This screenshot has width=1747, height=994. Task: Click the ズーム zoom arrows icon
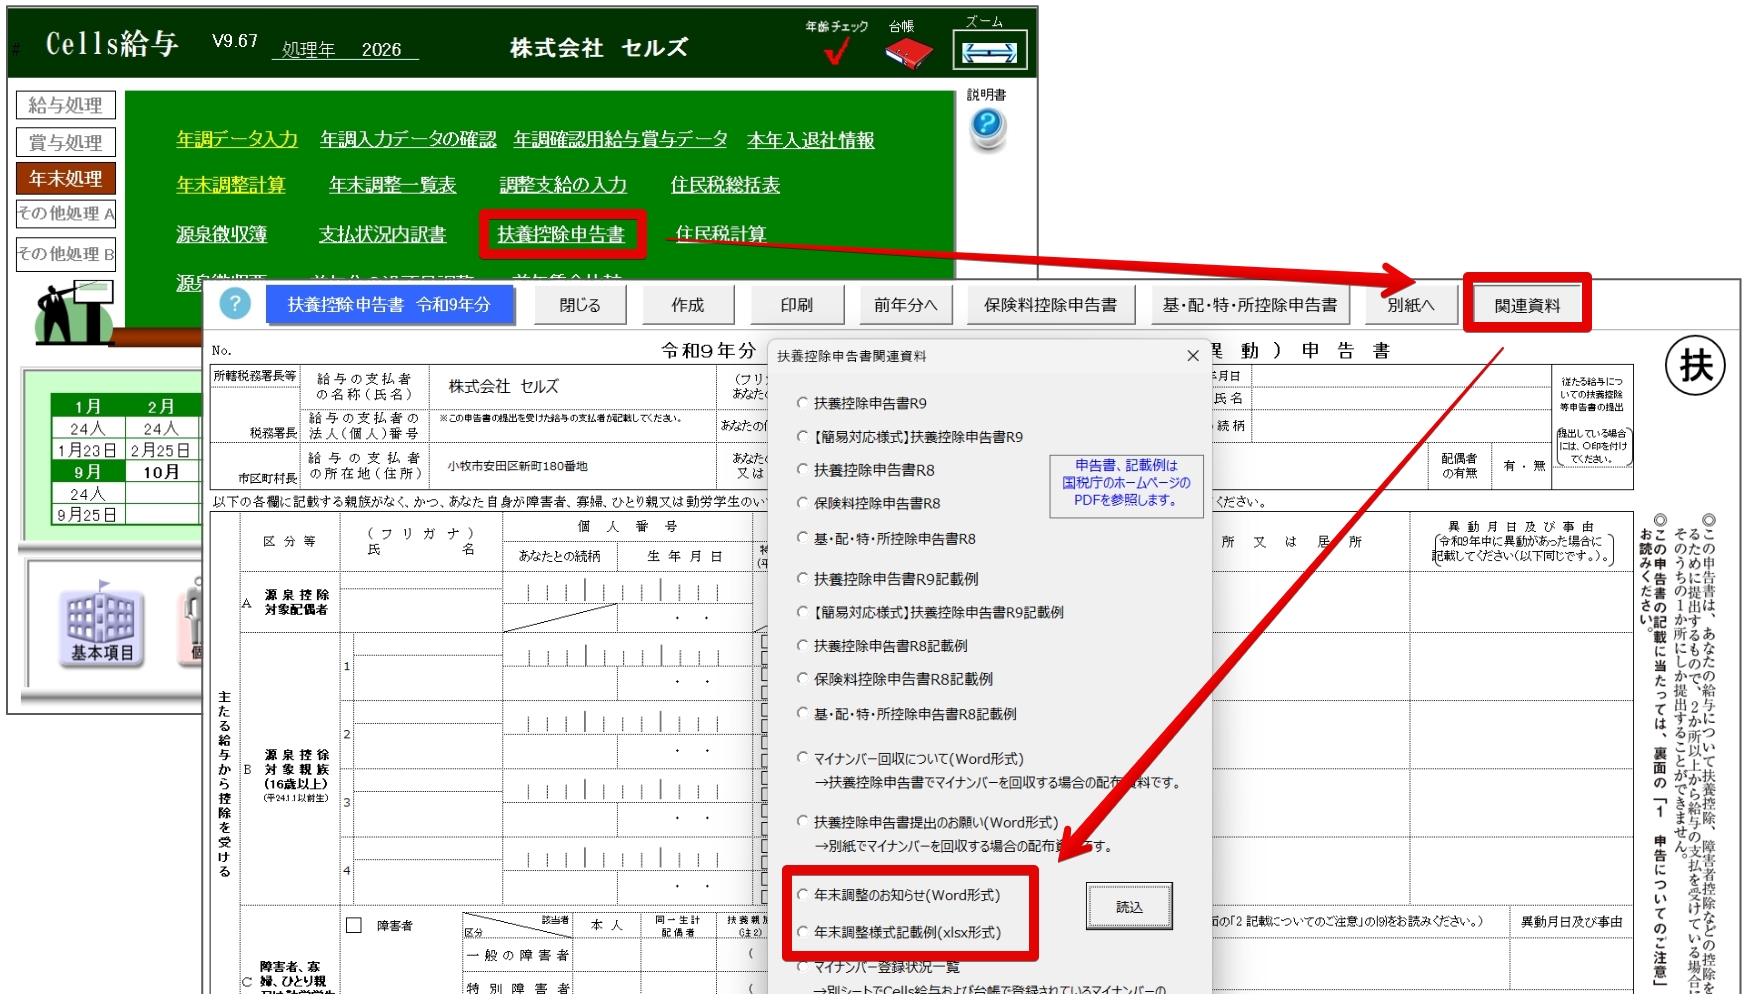coord(989,52)
